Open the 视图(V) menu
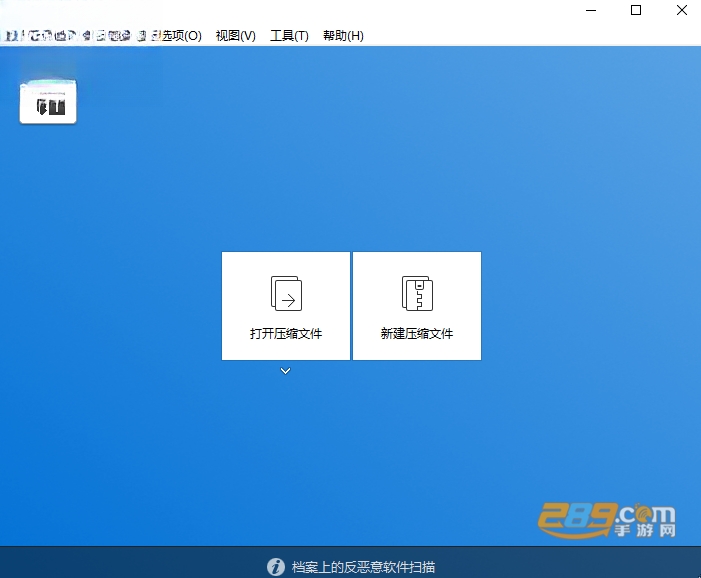The image size is (701, 578). tap(236, 36)
